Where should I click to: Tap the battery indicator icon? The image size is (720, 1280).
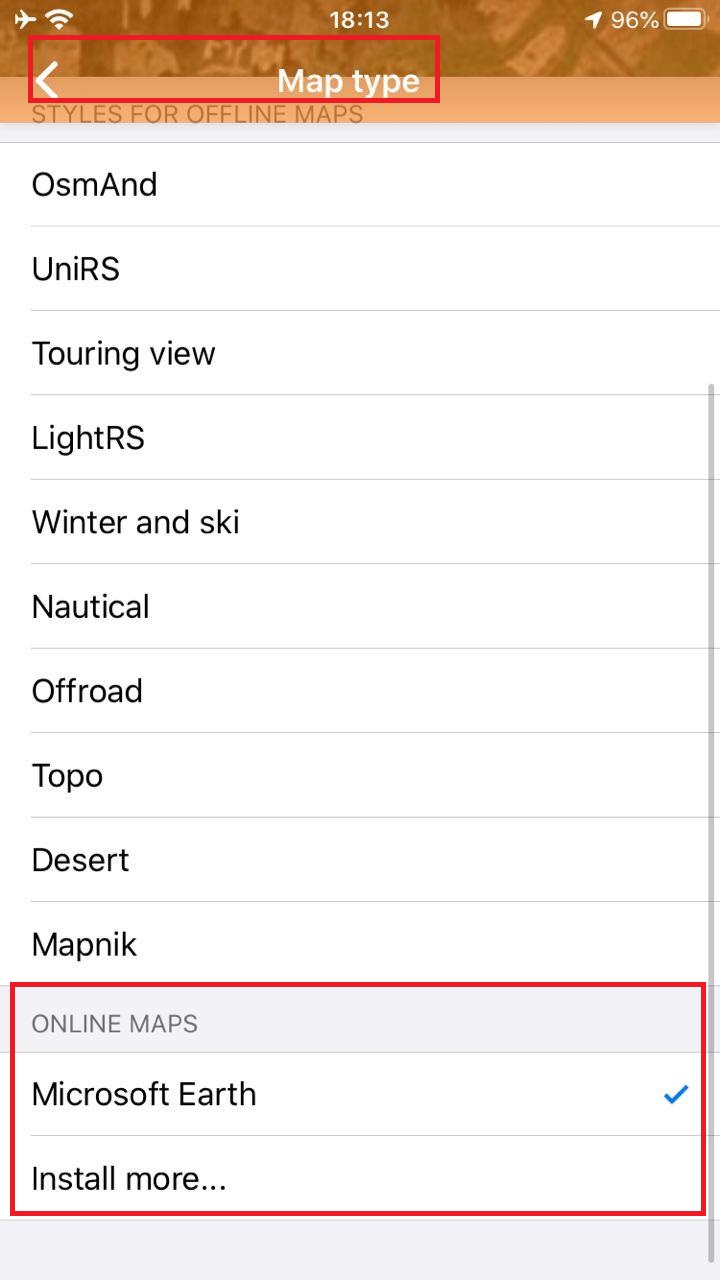[686, 19]
